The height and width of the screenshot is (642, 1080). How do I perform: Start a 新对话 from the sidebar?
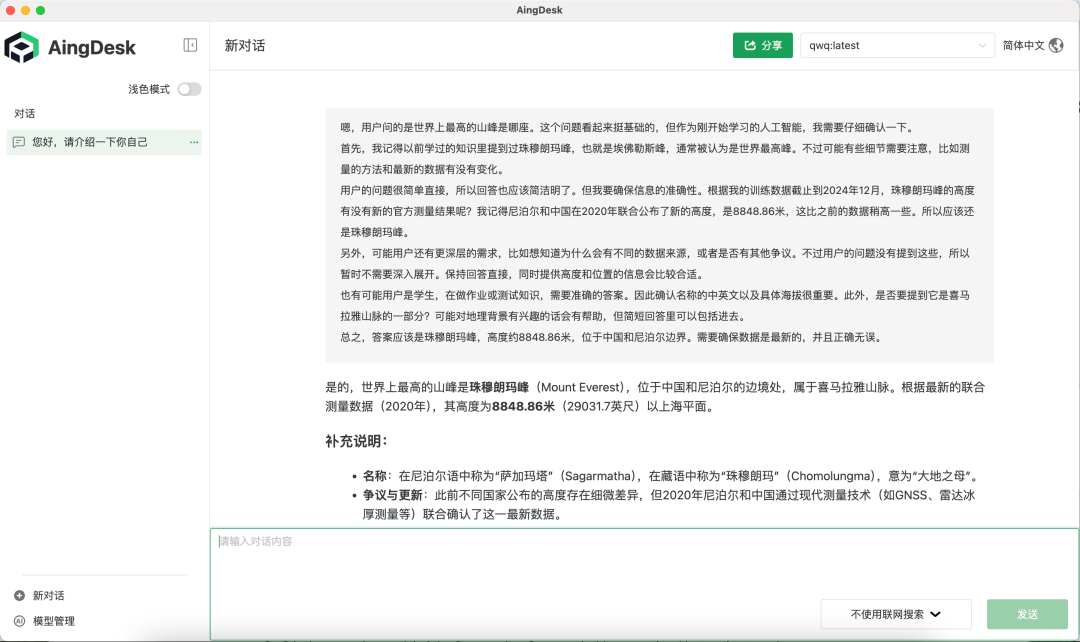pos(48,595)
